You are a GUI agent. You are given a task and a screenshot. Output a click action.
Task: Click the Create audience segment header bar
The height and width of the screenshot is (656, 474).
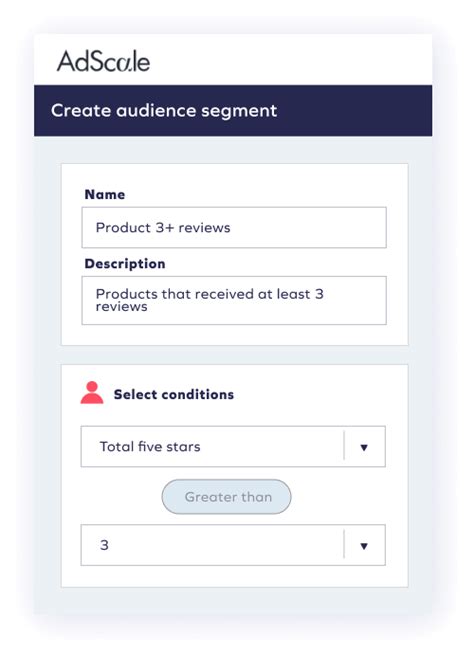tap(233, 110)
